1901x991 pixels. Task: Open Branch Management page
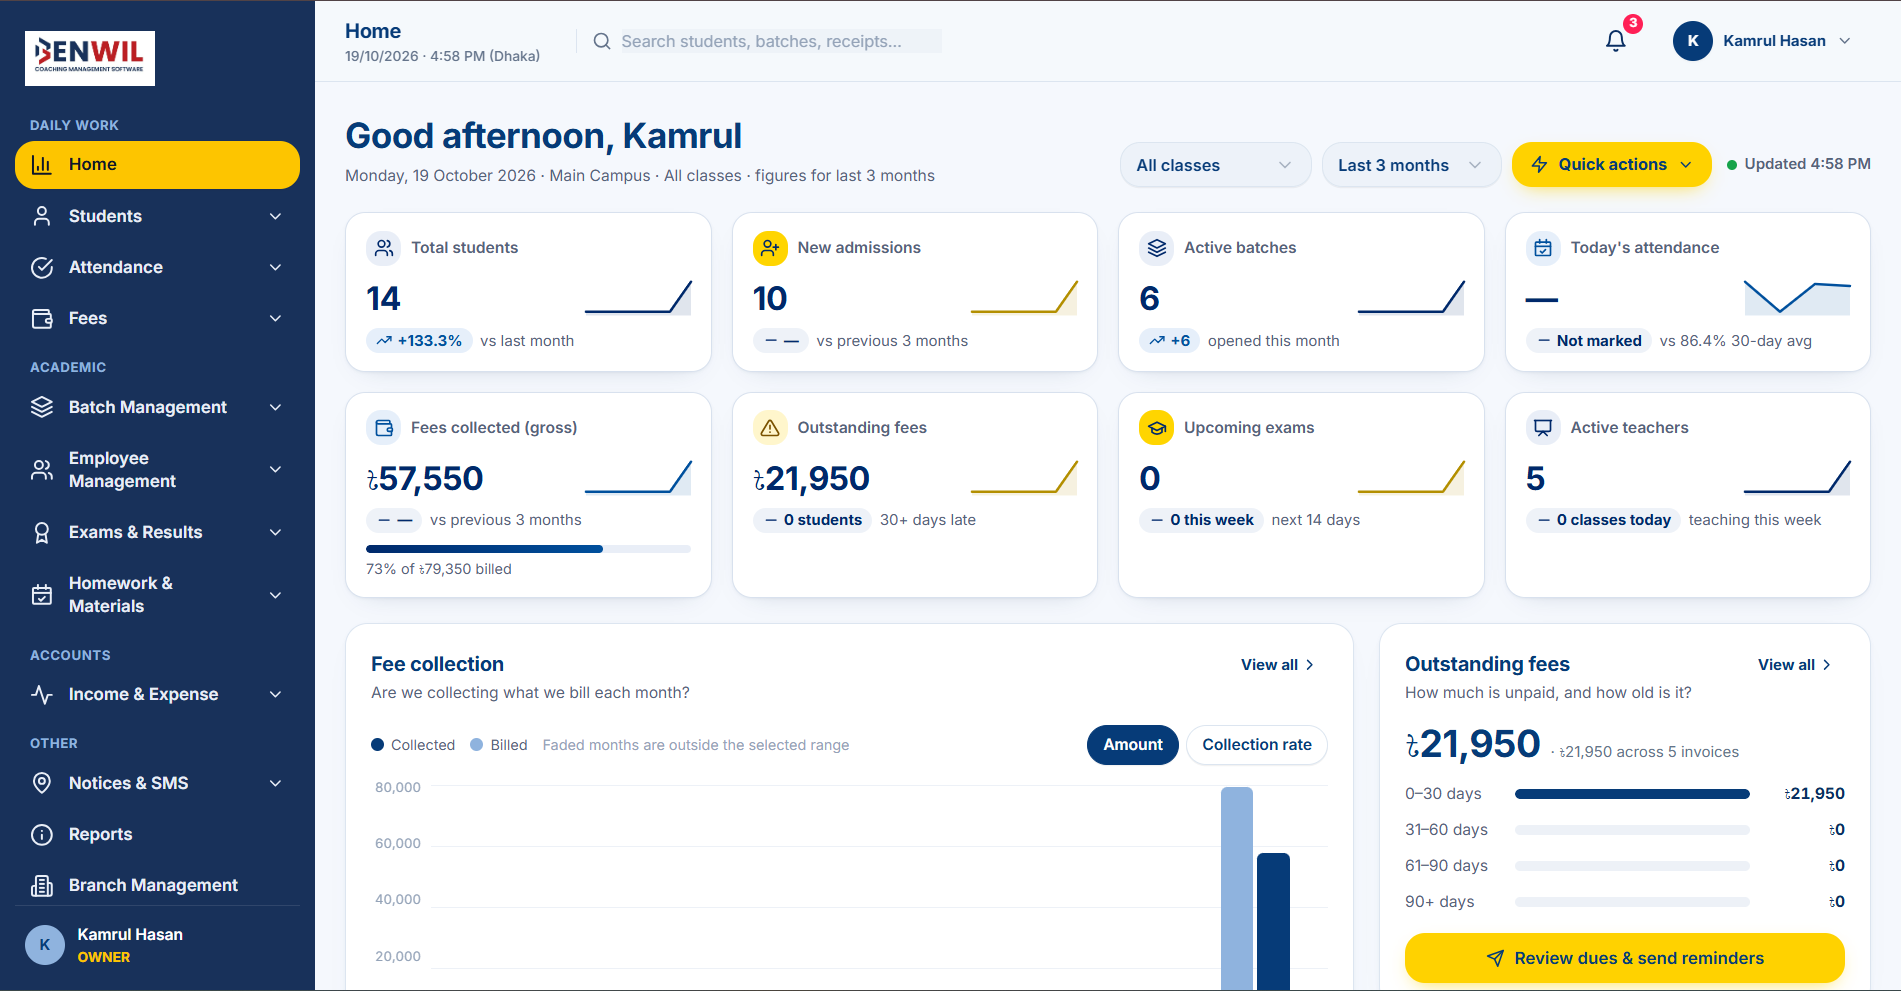157,885
